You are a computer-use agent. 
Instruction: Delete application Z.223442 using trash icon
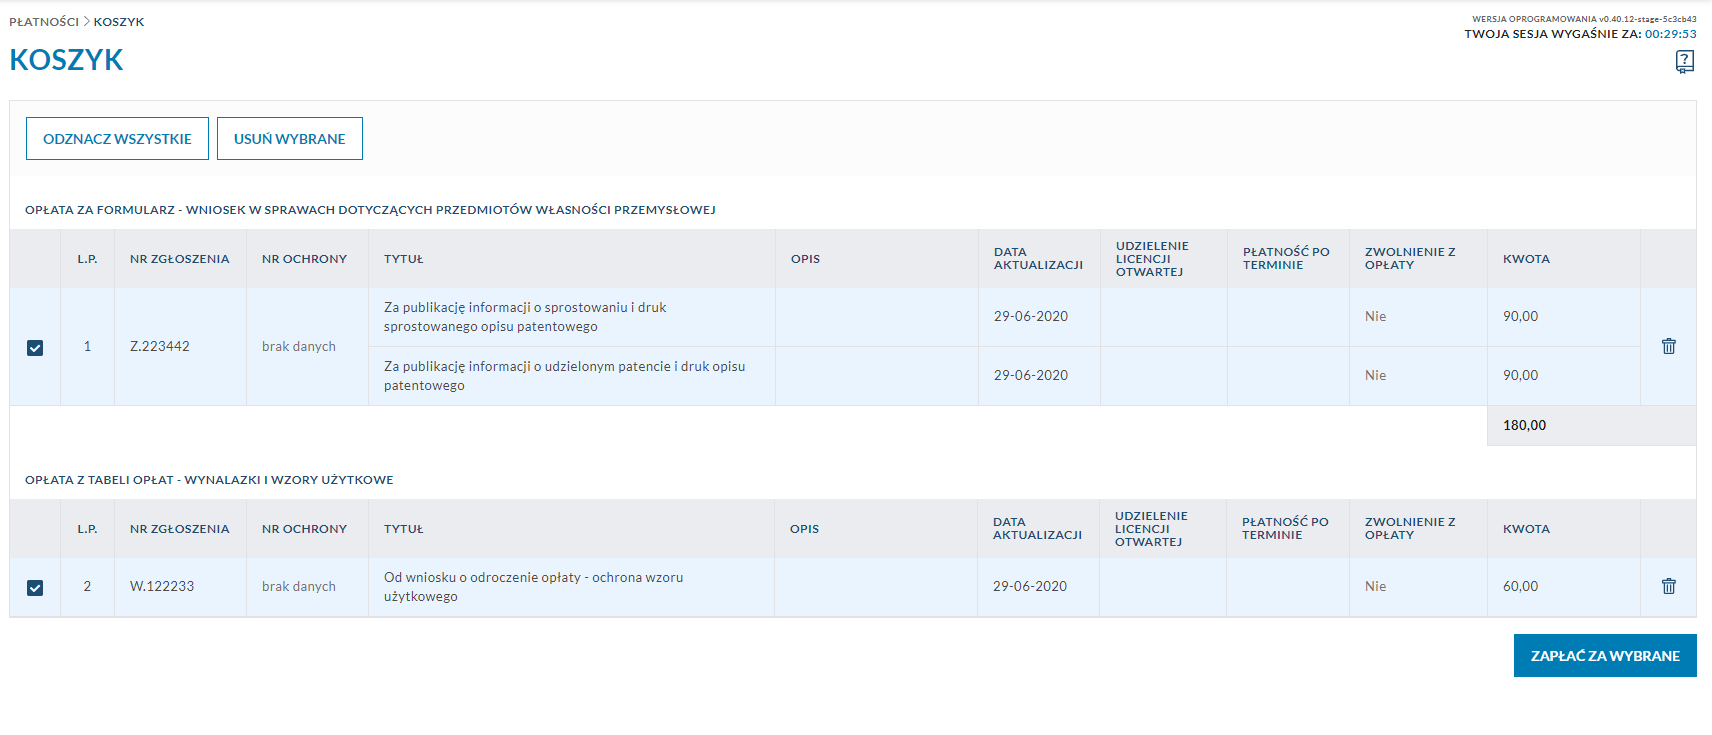pos(1668,346)
